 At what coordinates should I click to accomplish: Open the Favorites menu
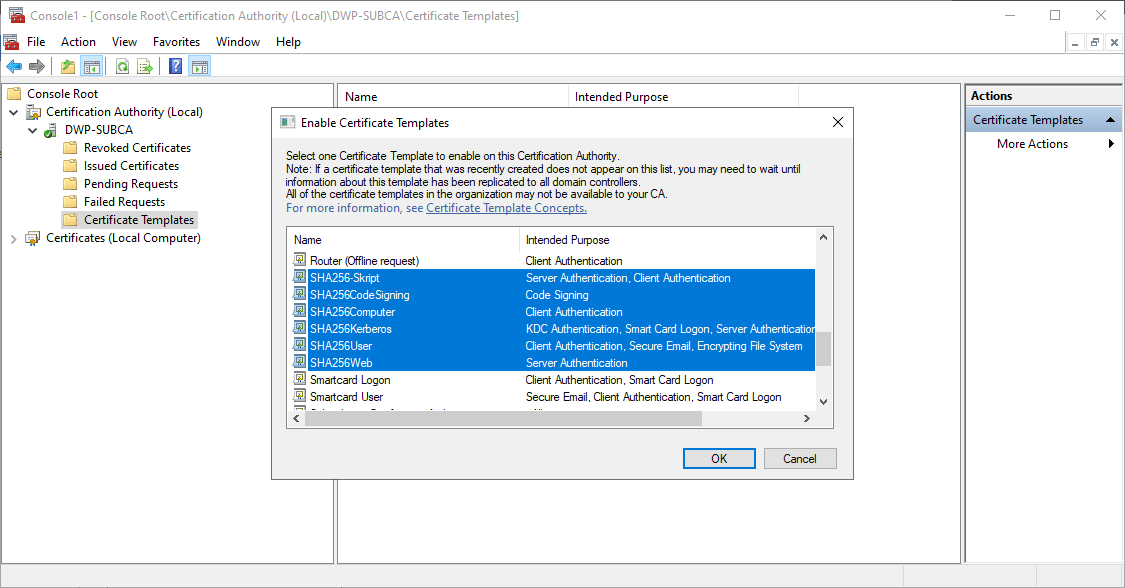pos(176,42)
